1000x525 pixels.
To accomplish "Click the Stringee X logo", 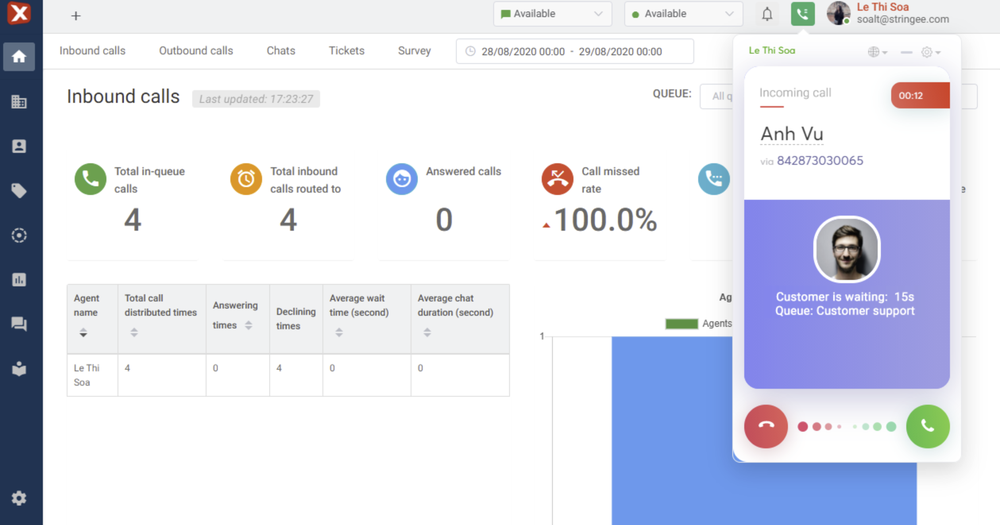I will (x=19, y=13).
